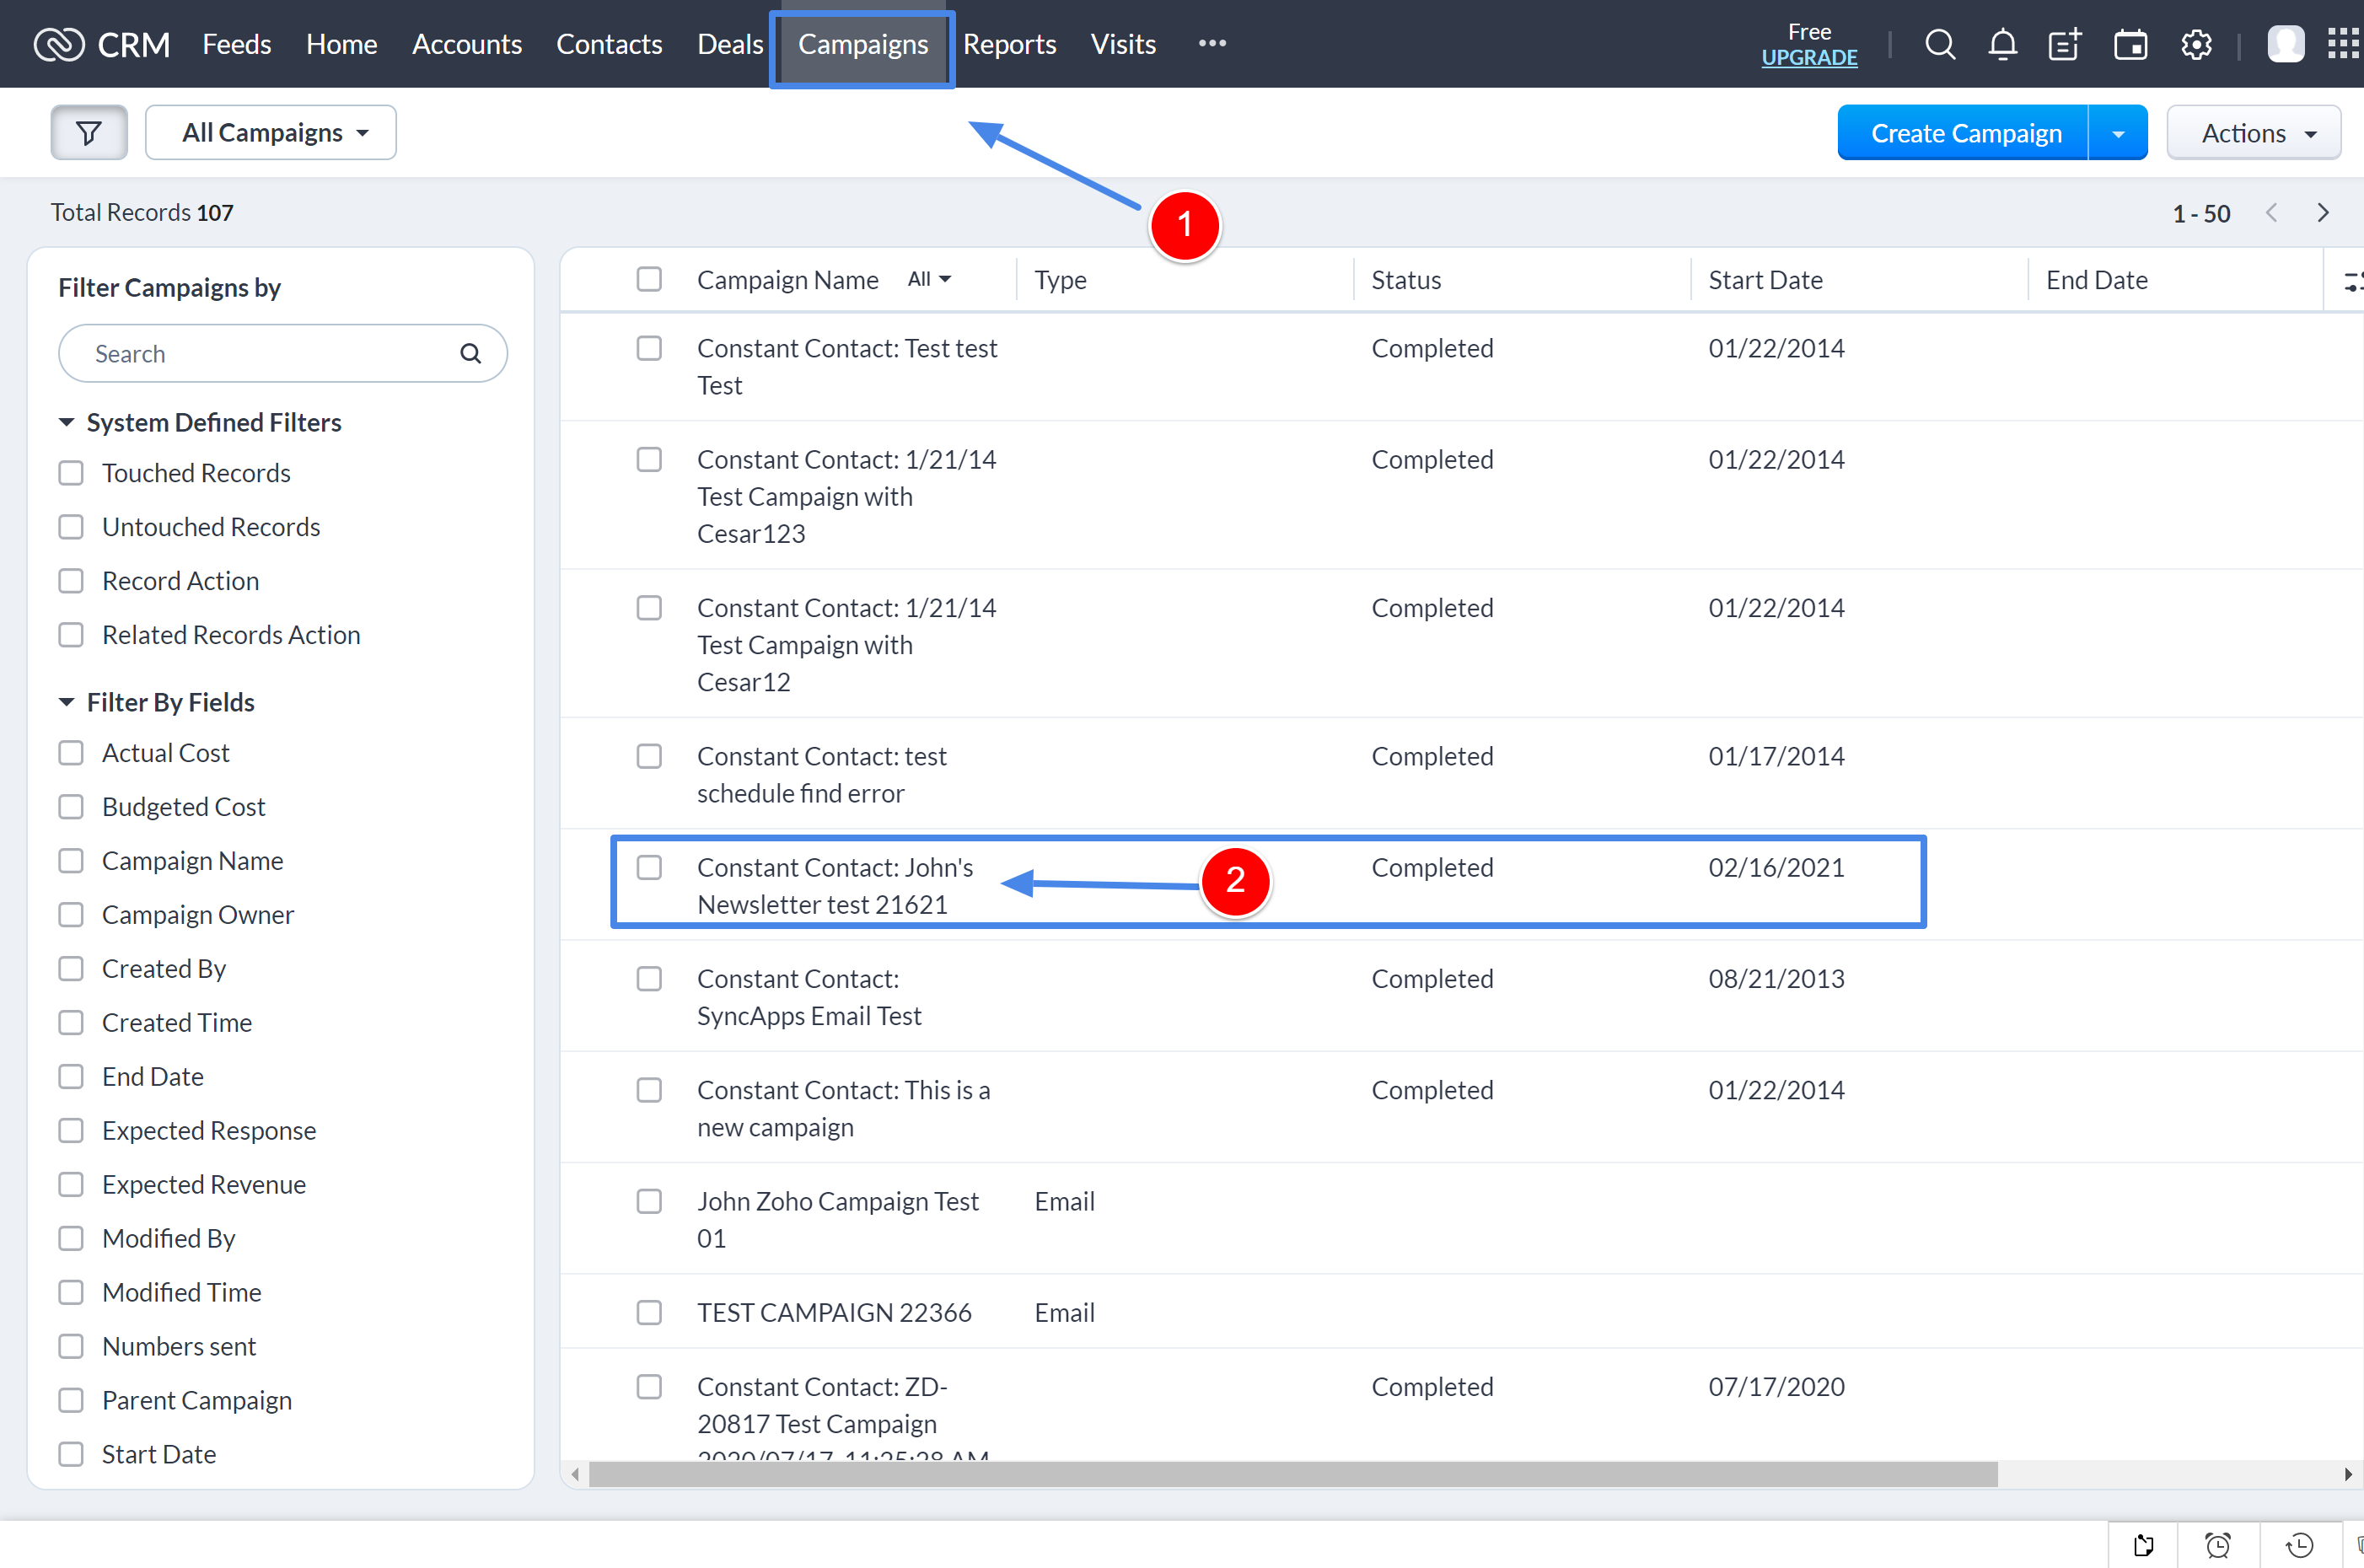Go to the Home tab
The width and height of the screenshot is (2364, 1568).
[342, 44]
